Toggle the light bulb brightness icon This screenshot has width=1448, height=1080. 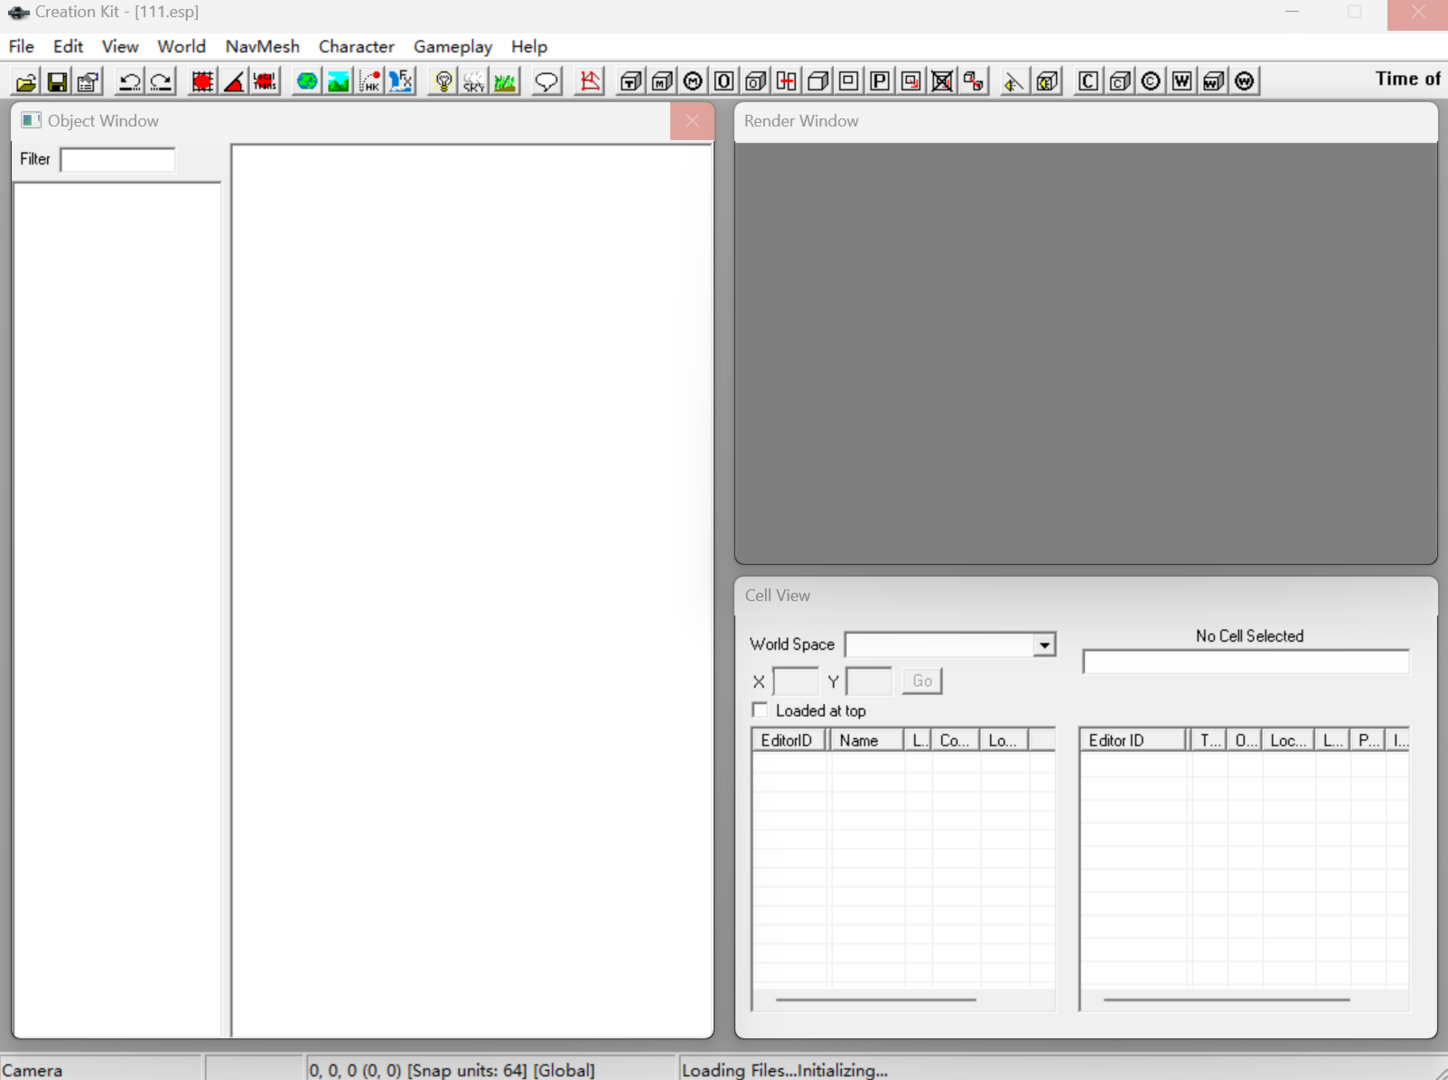point(443,81)
